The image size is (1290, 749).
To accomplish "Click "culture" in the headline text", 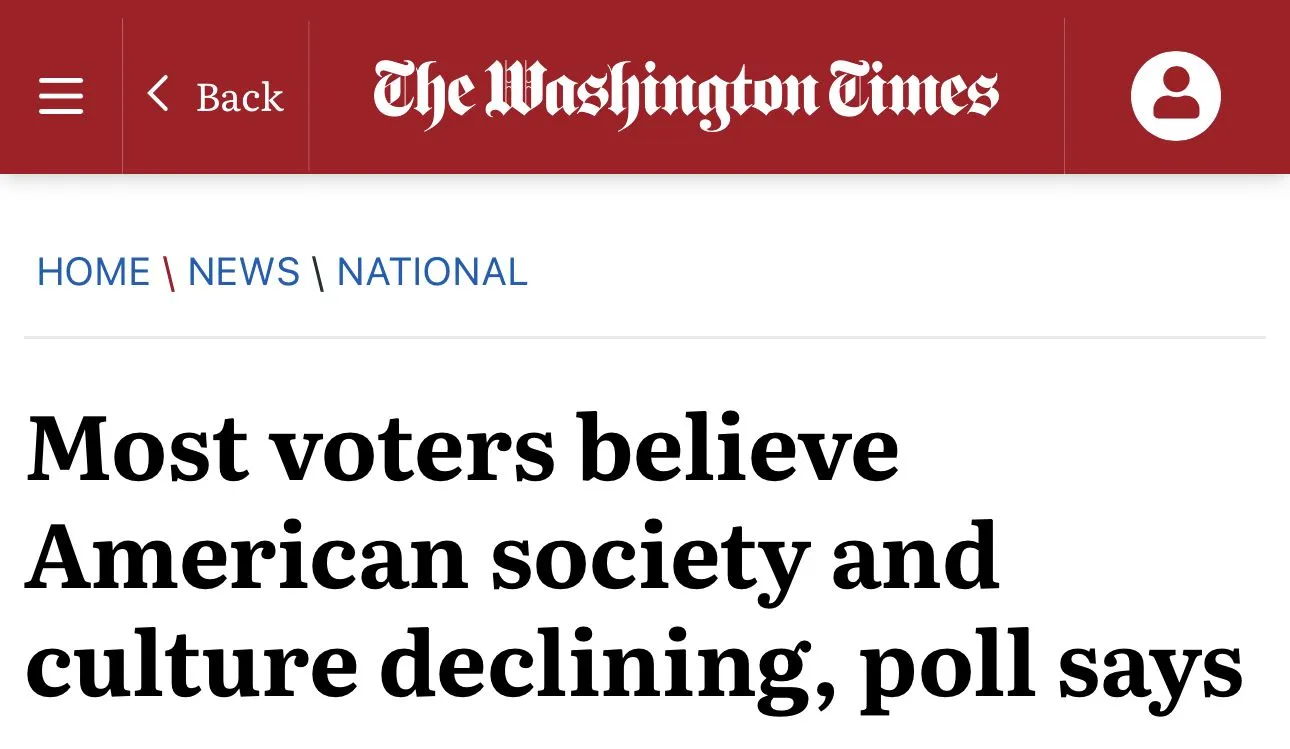I will (x=191, y=664).
